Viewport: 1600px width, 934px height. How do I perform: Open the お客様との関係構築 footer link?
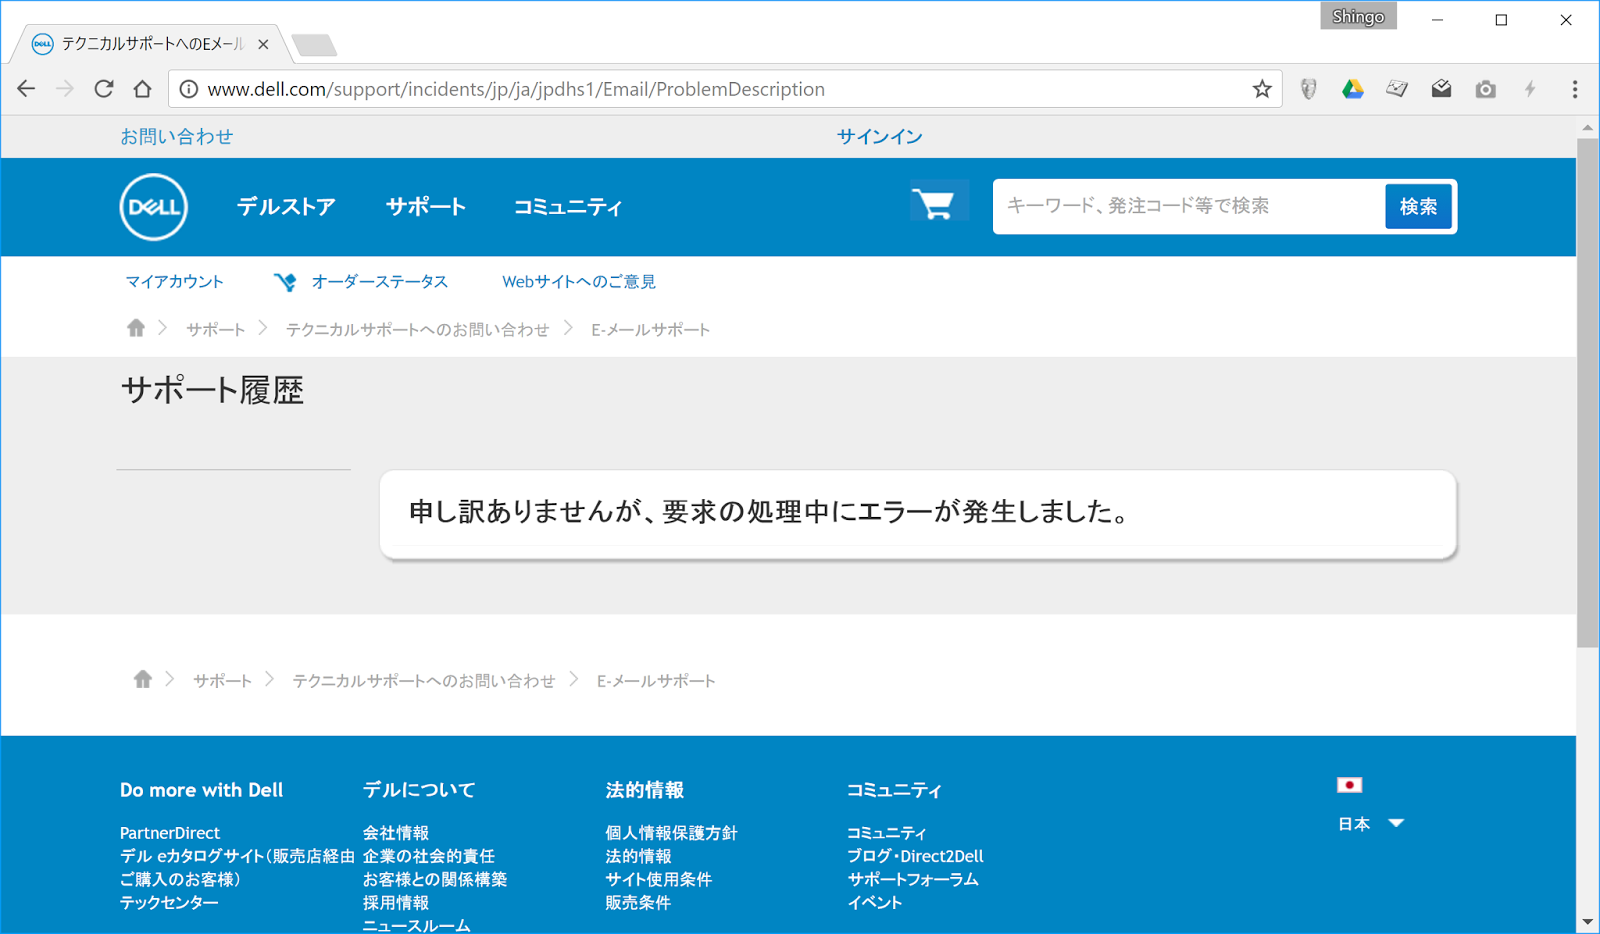pos(435,879)
